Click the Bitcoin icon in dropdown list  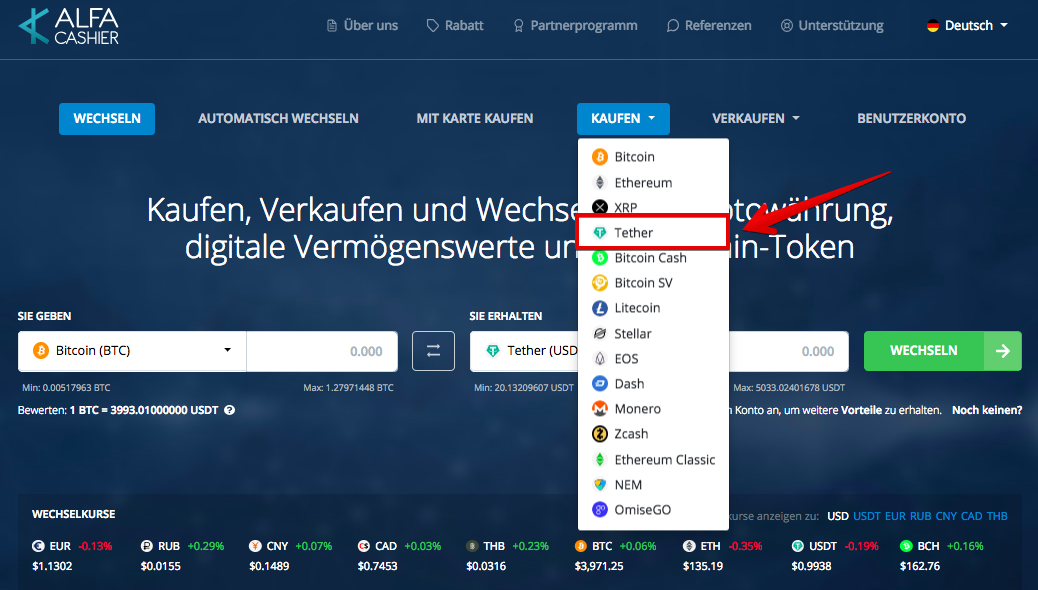click(x=600, y=157)
